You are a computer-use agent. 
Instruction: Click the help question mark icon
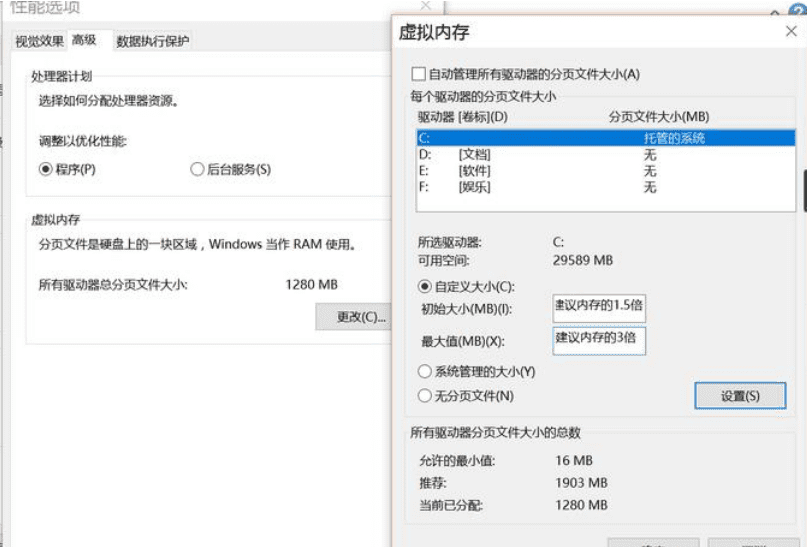click(797, 9)
